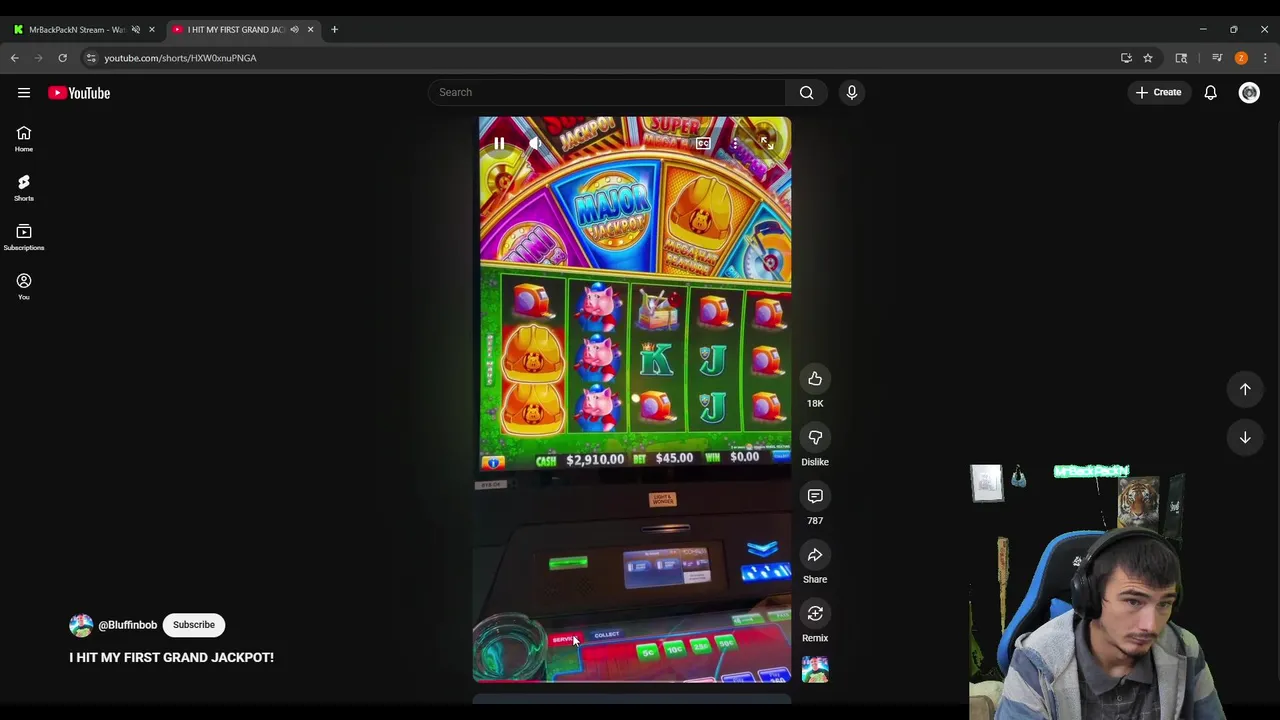Open the YouTube account avatar menu
The image size is (1280, 720).
click(1249, 93)
